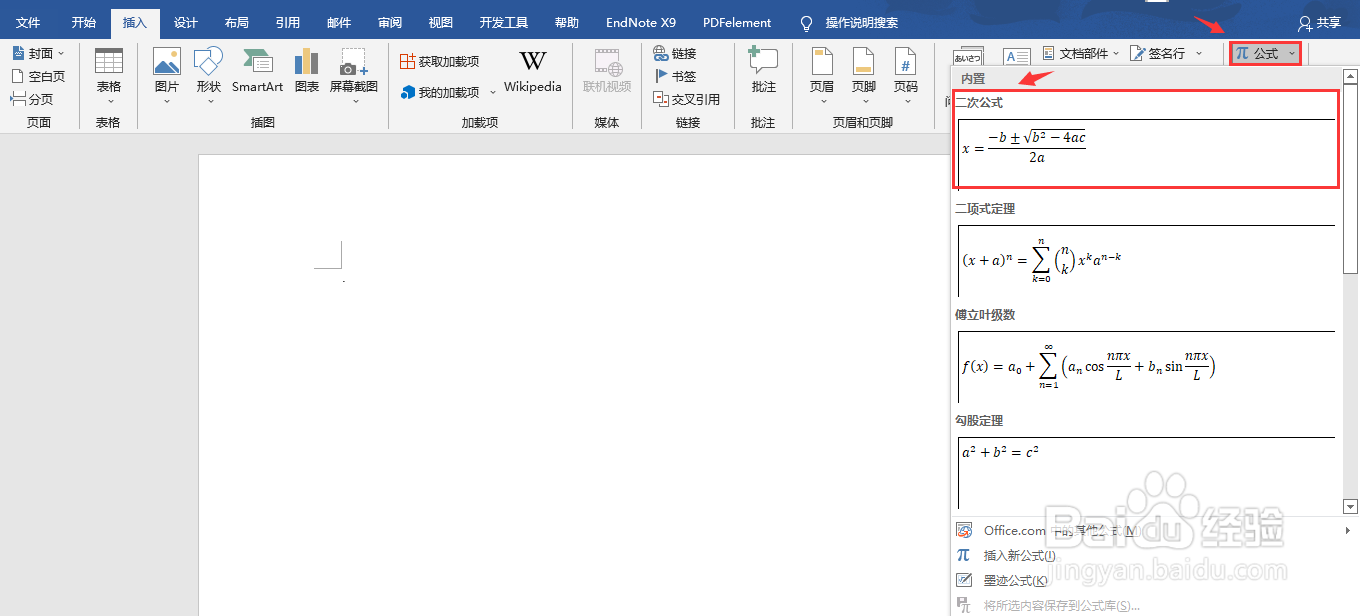Insert a page break (分页)
1360x616 pixels.
32,99
